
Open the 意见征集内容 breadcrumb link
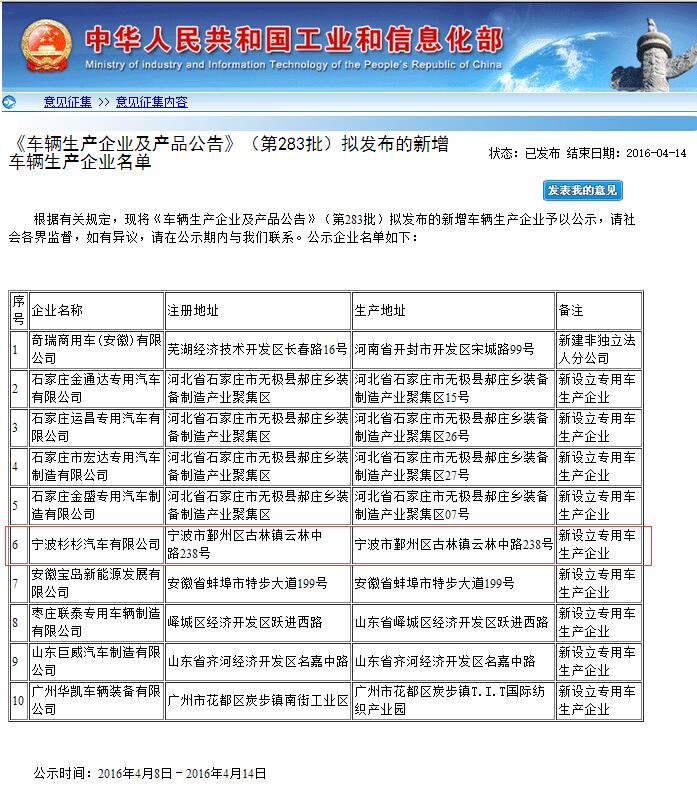tap(151, 102)
